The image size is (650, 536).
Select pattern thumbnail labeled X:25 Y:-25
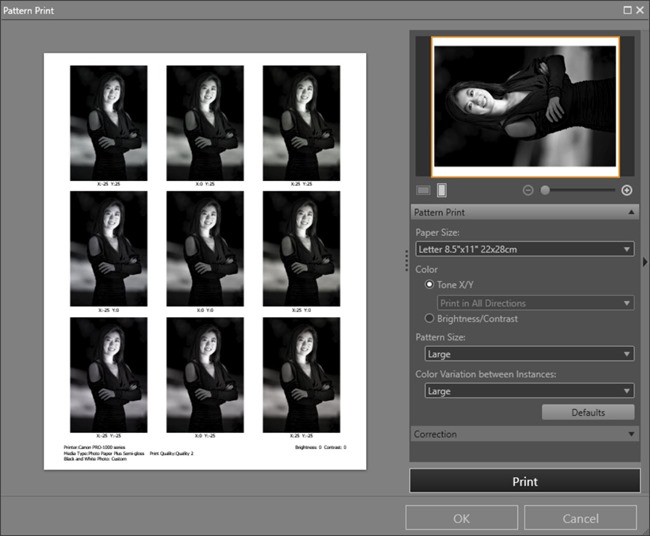pyautogui.click(x=301, y=375)
